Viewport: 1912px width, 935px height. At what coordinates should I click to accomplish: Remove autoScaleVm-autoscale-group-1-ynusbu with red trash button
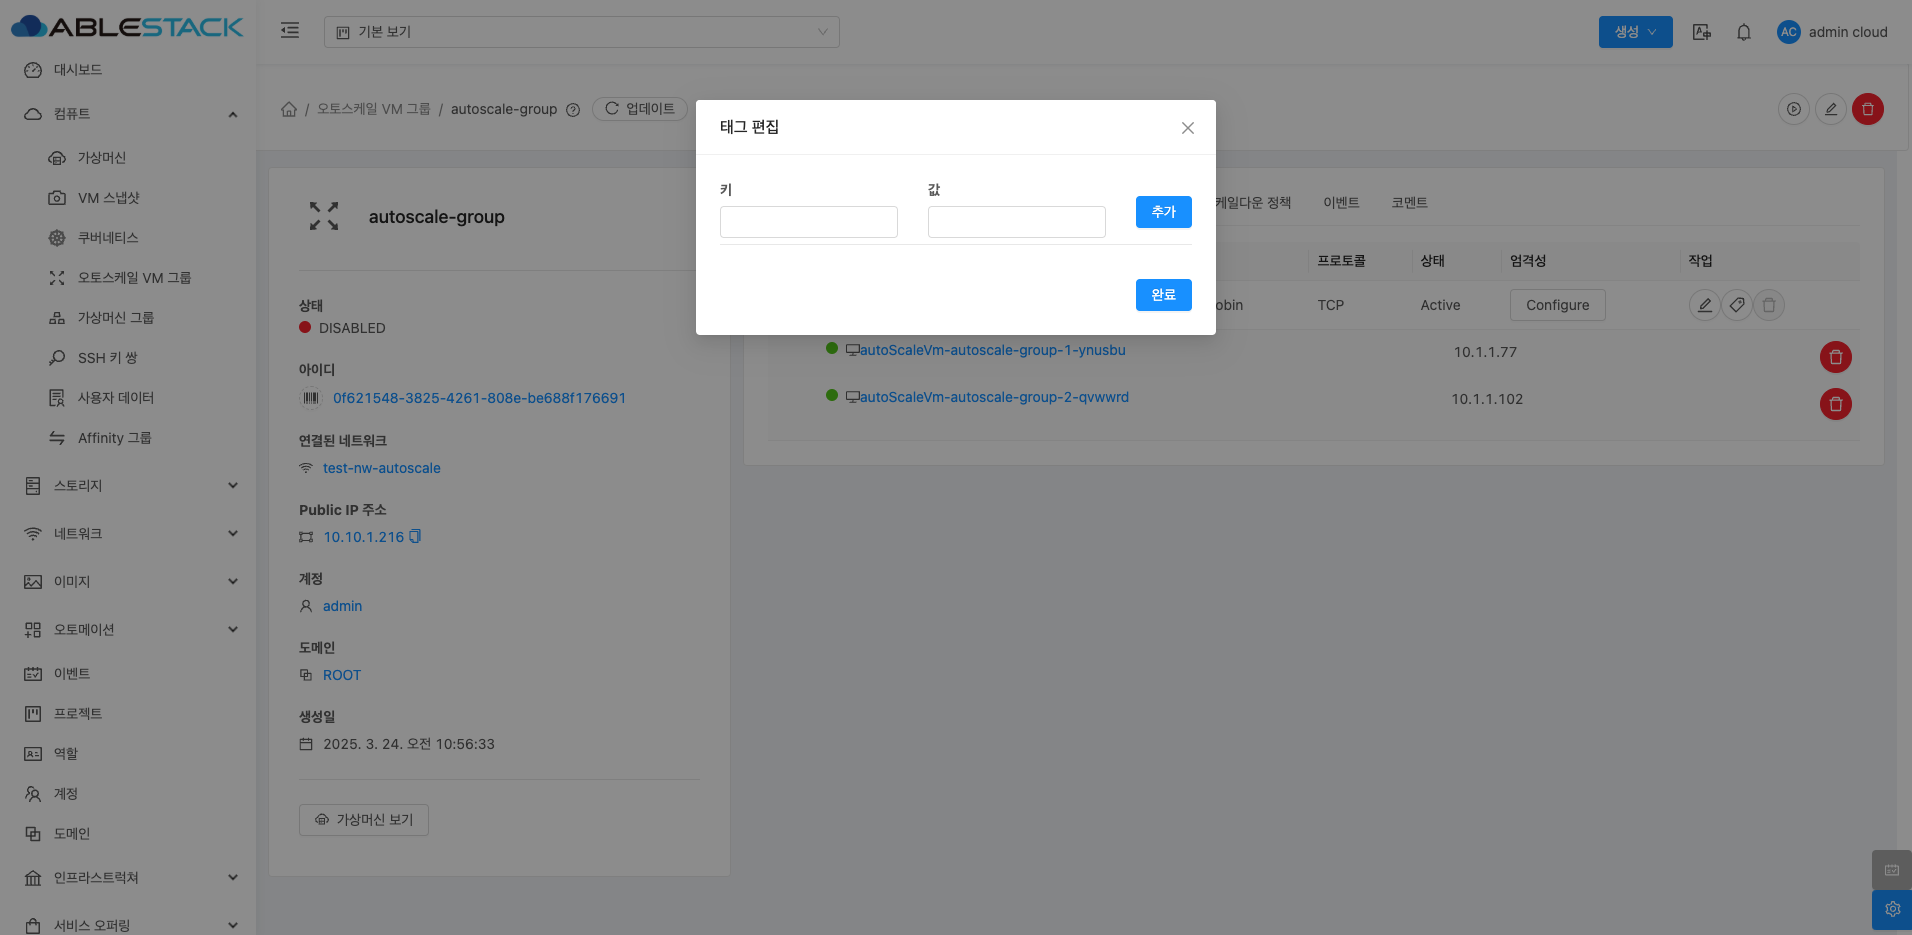[x=1836, y=357]
